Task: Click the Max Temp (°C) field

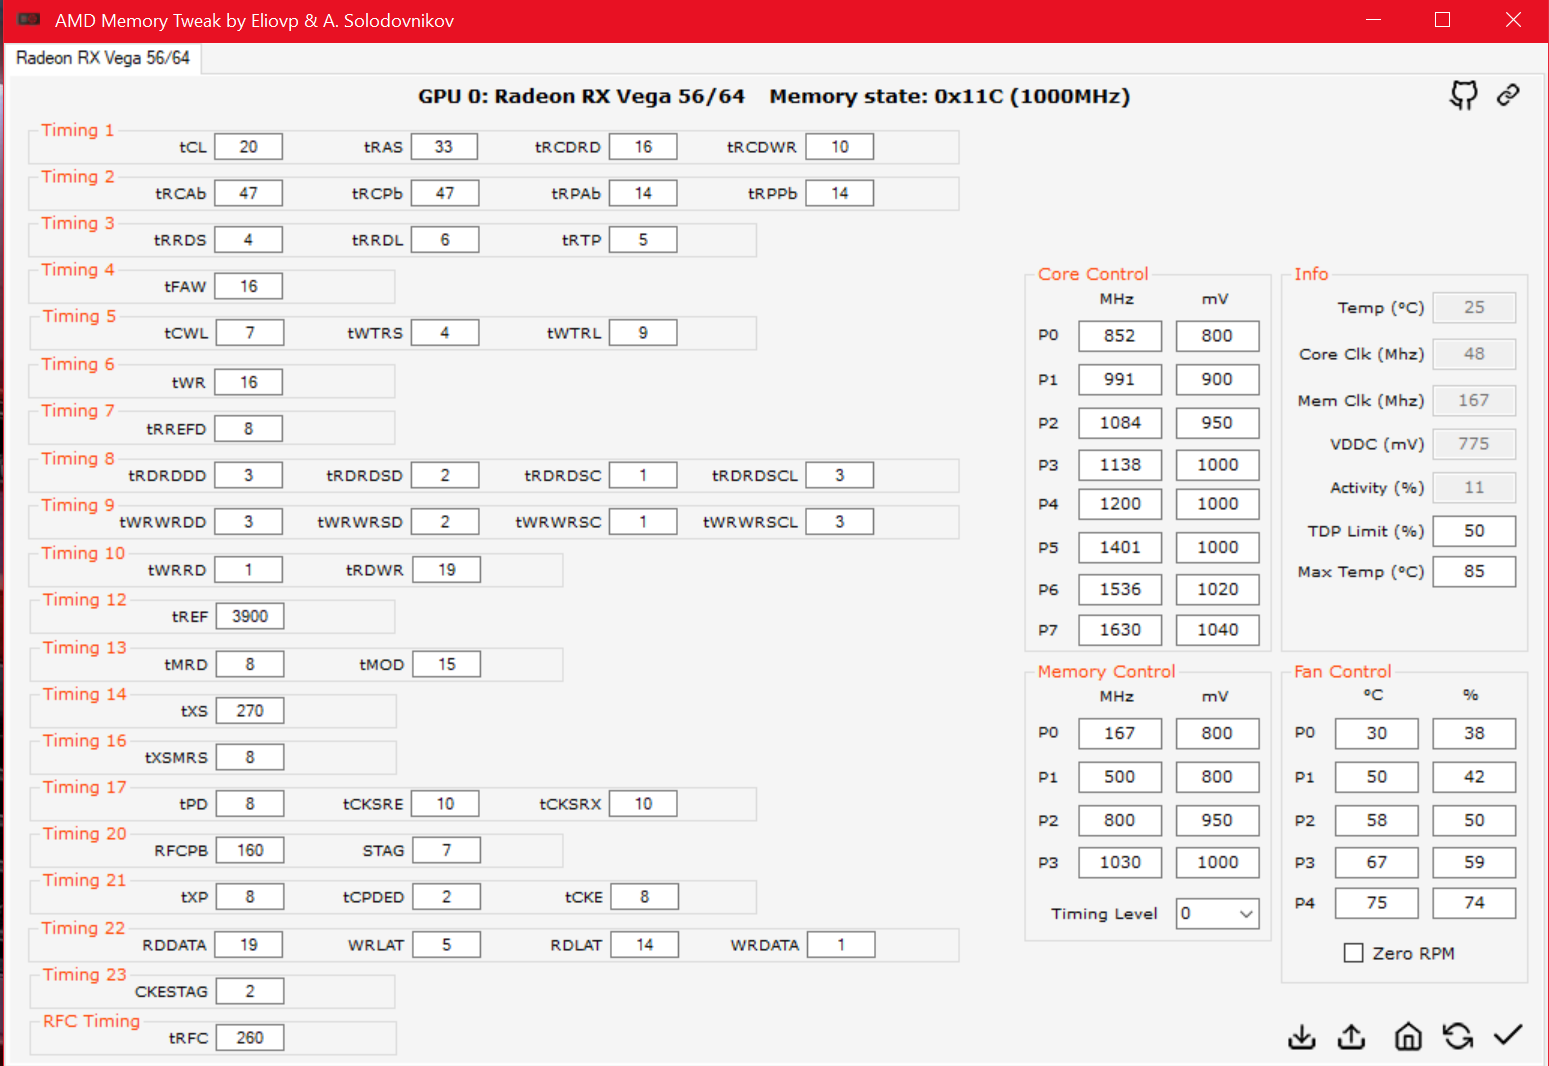Action: (x=1474, y=572)
